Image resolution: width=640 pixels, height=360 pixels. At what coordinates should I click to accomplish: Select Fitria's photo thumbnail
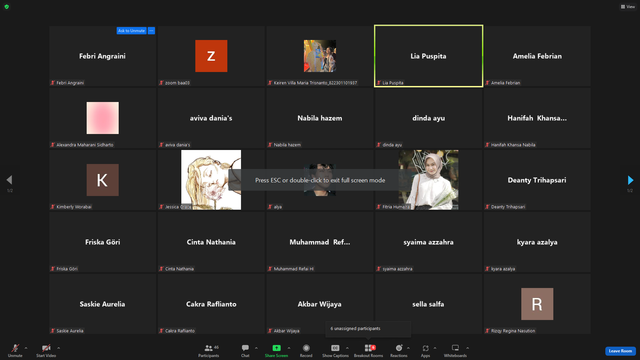pos(428,180)
